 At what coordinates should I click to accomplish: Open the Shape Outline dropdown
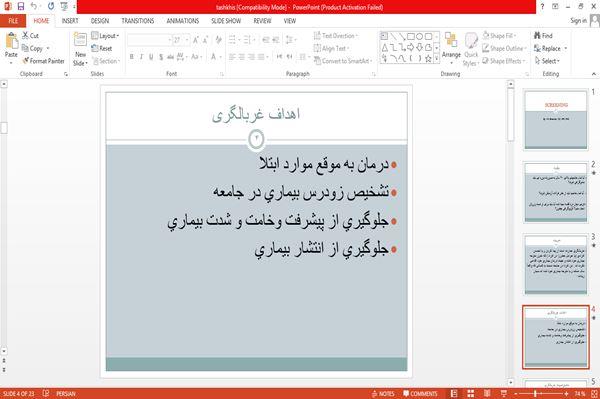pyautogui.click(x=504, y=48)
